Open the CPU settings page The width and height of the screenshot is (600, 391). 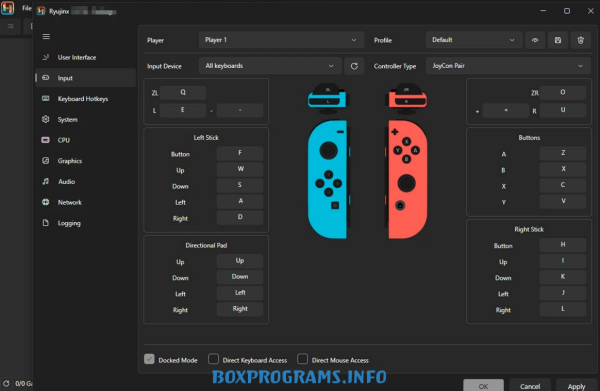click(85, 140)
